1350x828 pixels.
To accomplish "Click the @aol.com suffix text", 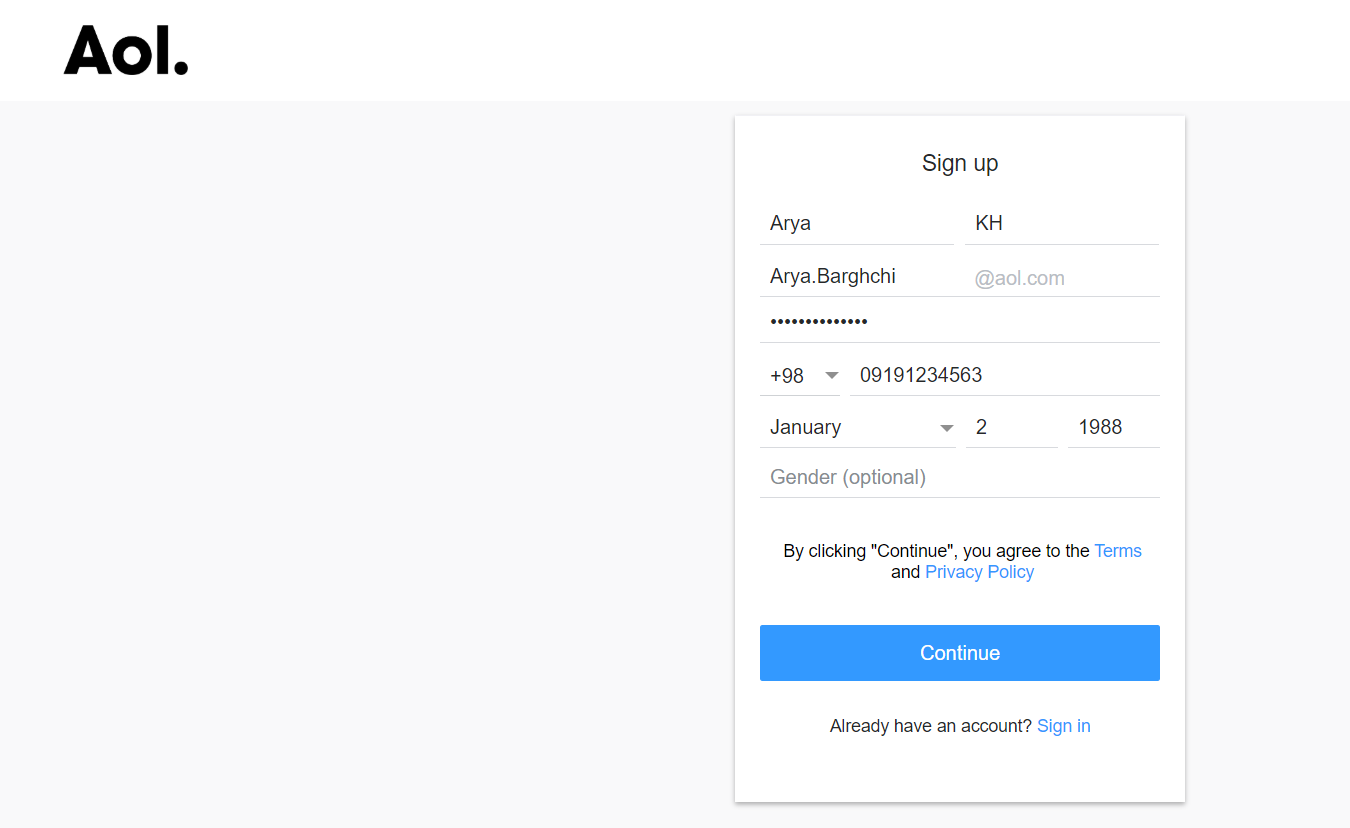I will [1020, 278].
